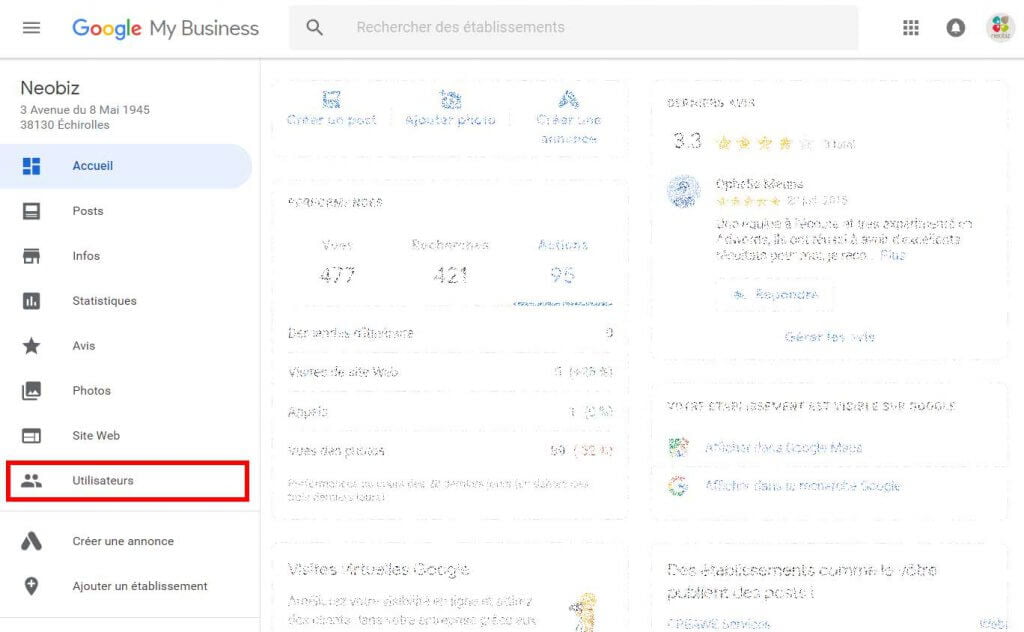Click the location pin add icon

pos(31,586)
